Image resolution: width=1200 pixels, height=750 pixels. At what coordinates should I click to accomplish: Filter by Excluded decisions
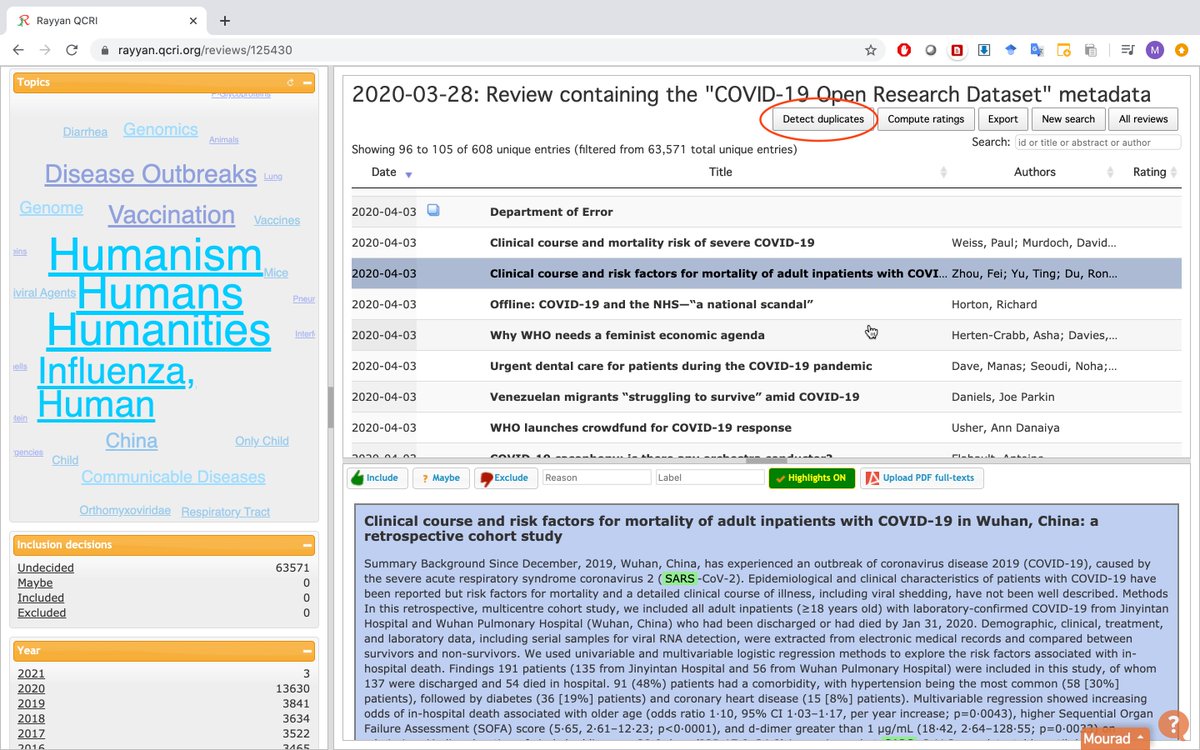coord(41,613)
